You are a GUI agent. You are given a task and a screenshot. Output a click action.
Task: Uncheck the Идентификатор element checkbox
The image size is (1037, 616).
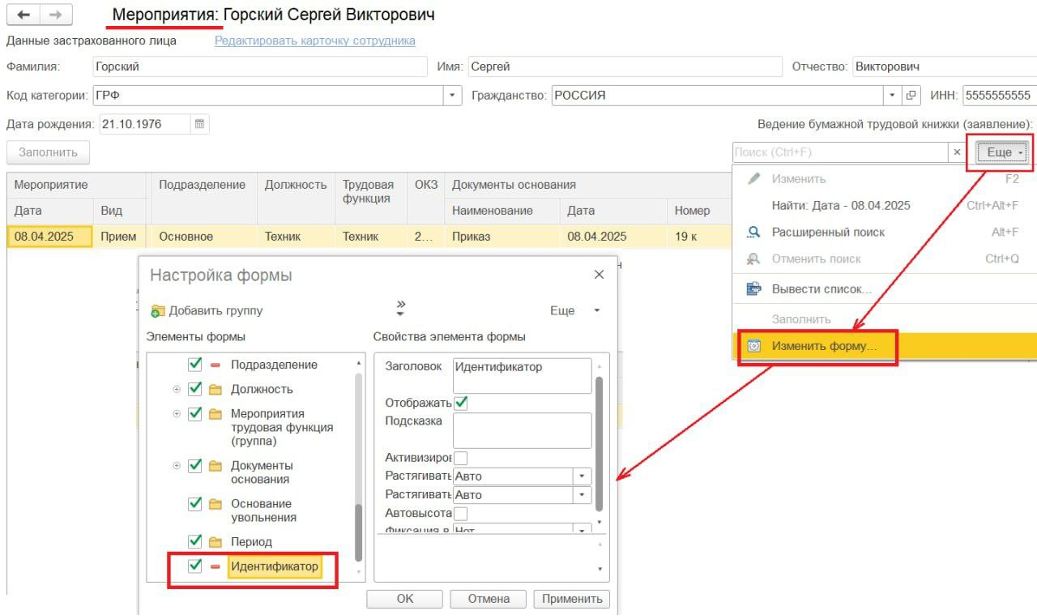[x=196, y=567]
